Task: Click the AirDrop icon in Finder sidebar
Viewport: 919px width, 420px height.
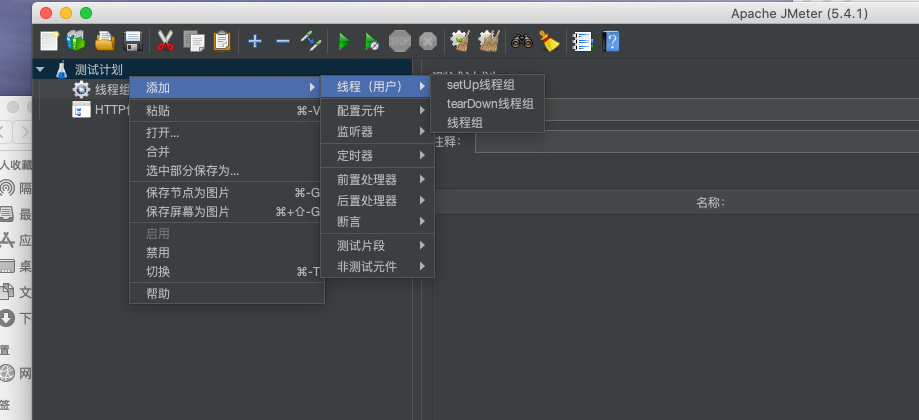Action: [x=7, y=189]
